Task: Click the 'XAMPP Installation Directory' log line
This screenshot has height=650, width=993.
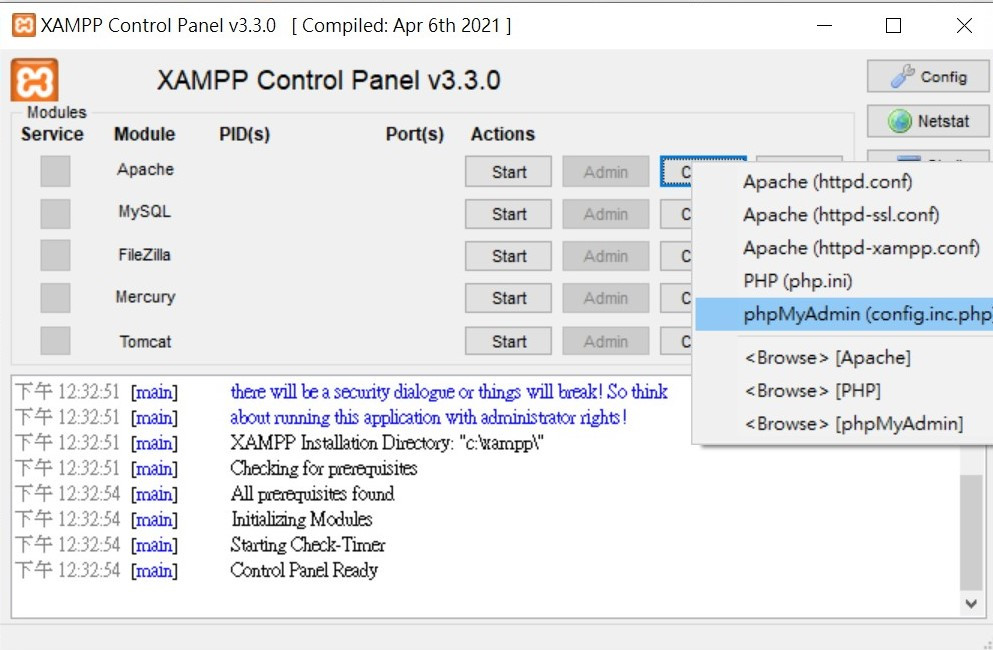Action: click(387, 443)
